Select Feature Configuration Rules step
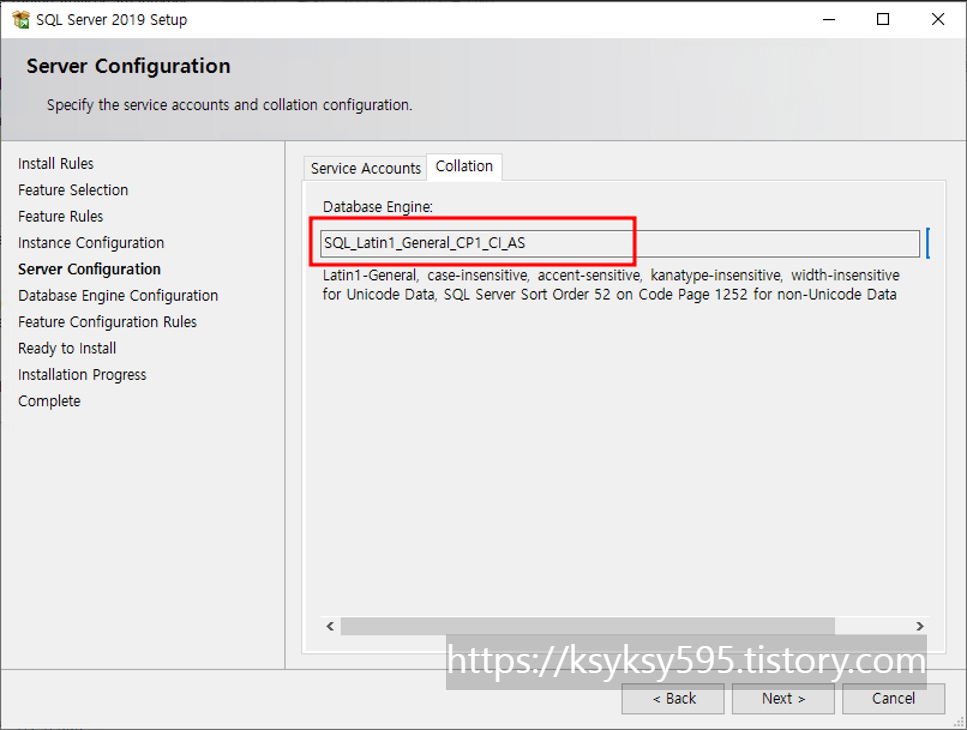 click(107, 322)
